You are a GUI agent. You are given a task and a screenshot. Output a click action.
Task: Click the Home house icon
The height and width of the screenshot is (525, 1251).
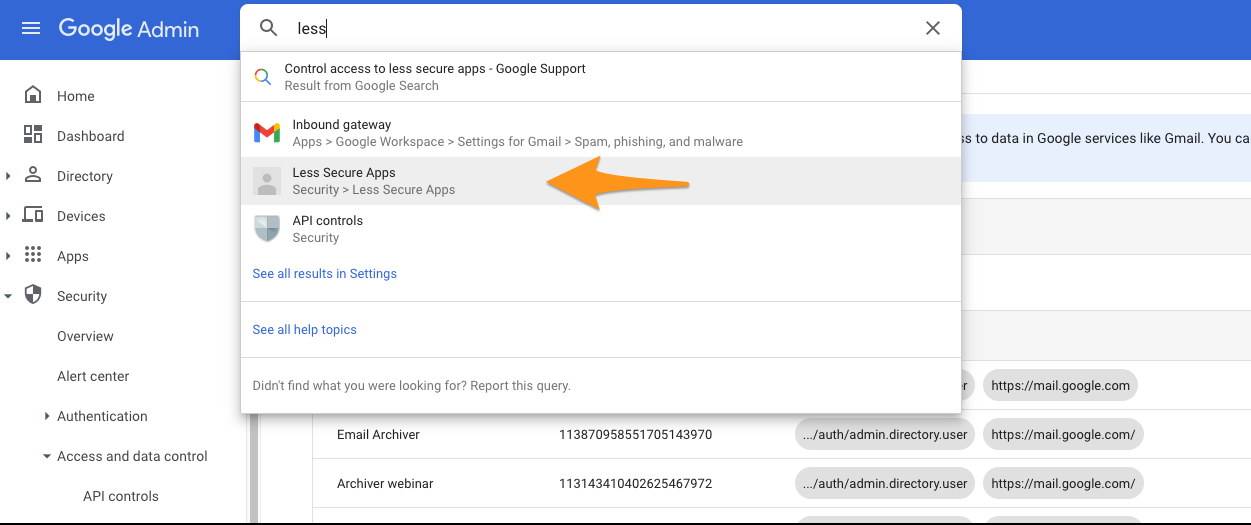coord(33,95)
